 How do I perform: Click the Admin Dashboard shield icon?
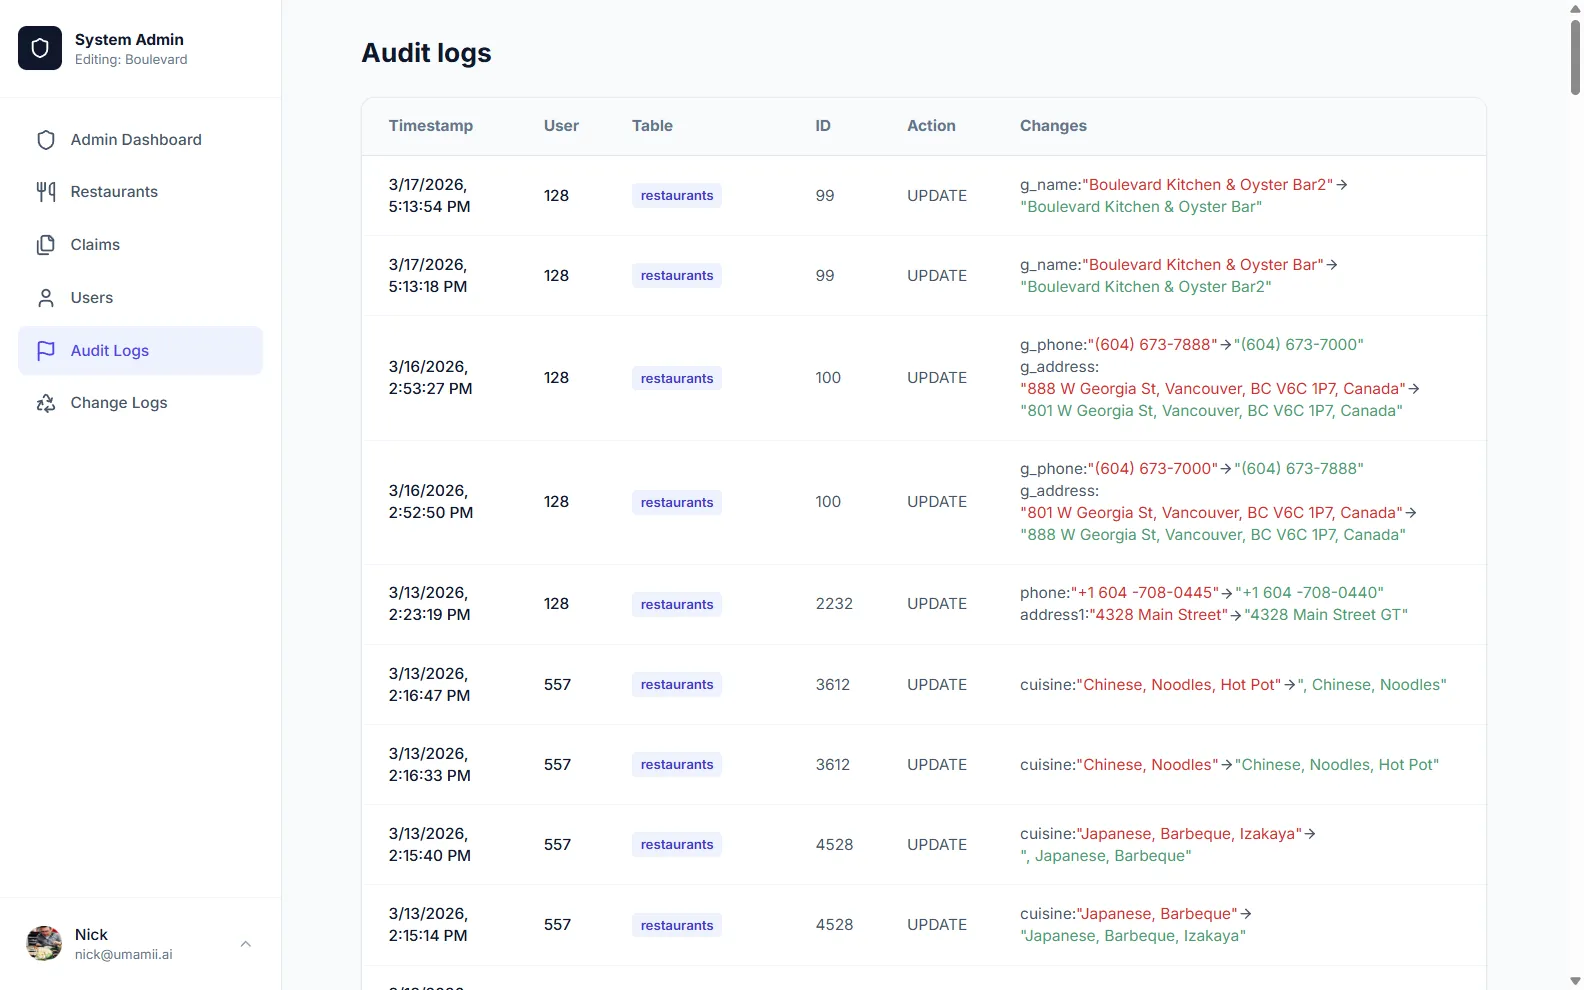pyautogui.click(x=46, y=140)
